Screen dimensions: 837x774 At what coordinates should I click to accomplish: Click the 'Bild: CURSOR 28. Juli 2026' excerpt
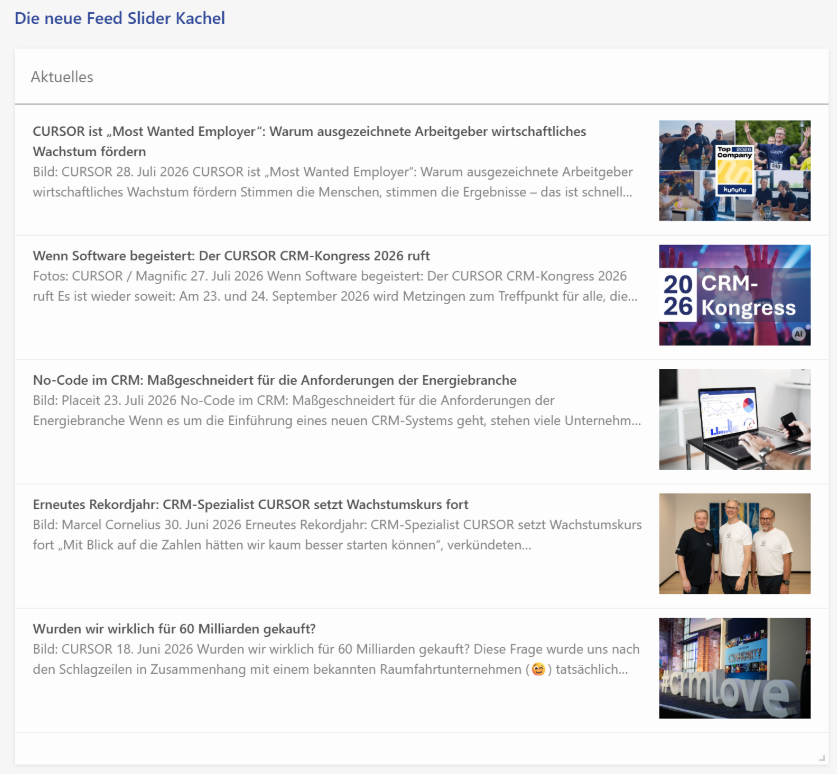pyautogui.click(x=333, y=182)
